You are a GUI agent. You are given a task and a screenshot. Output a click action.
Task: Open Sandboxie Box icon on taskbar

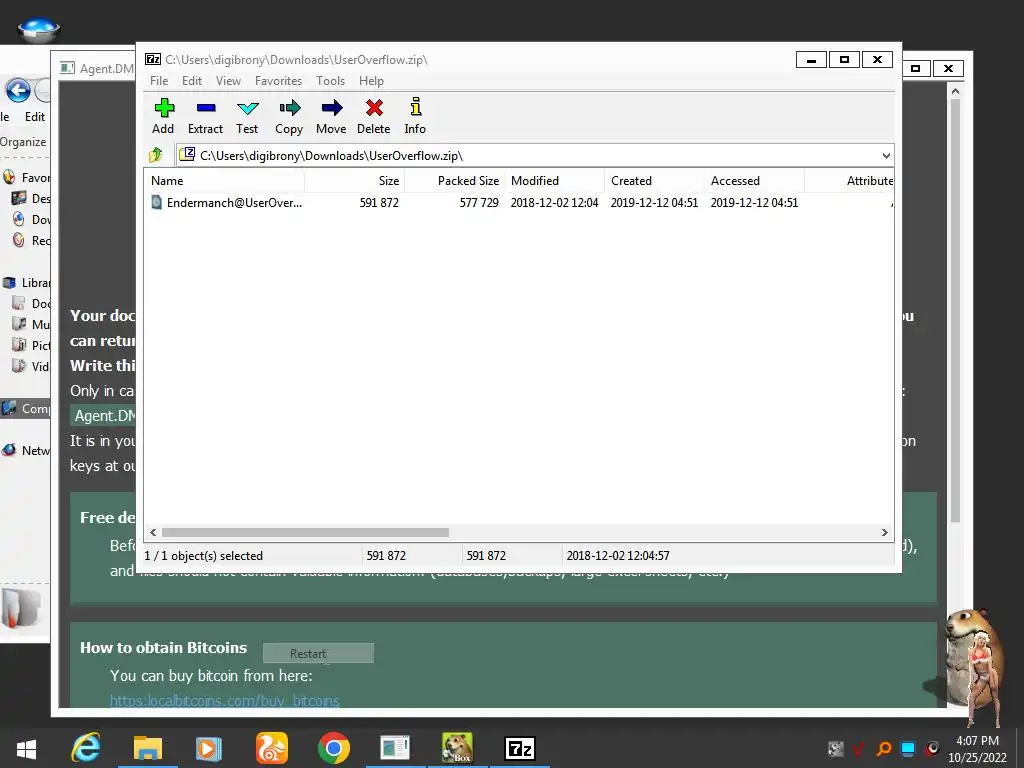click(x=457, y=748)
